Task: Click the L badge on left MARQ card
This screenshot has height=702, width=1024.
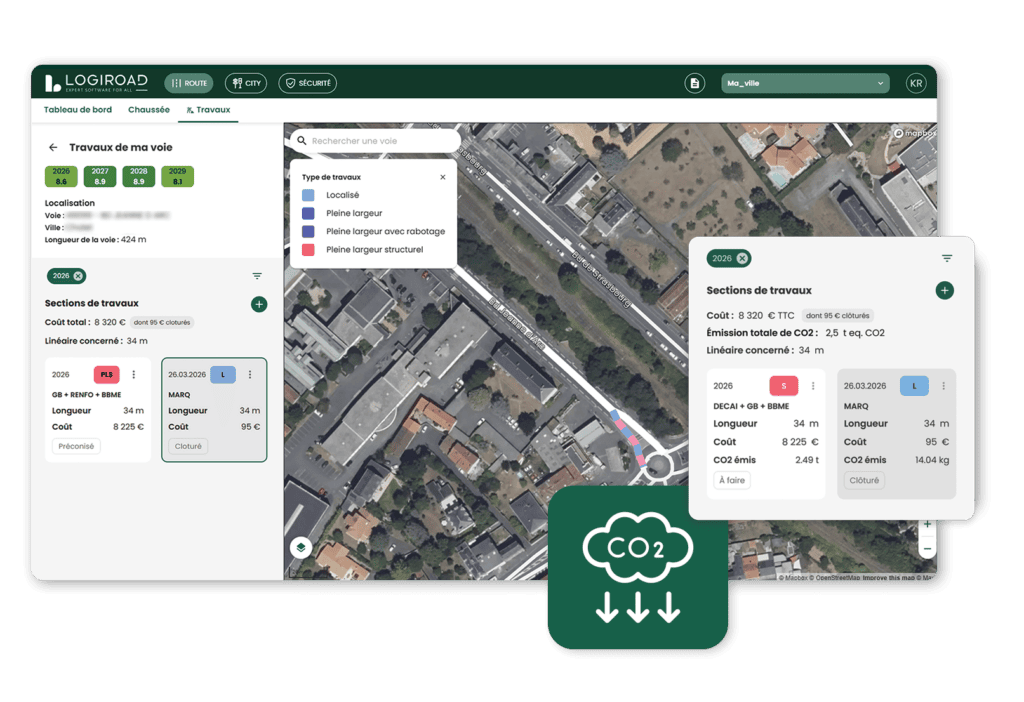Action: tap(223, 375)
